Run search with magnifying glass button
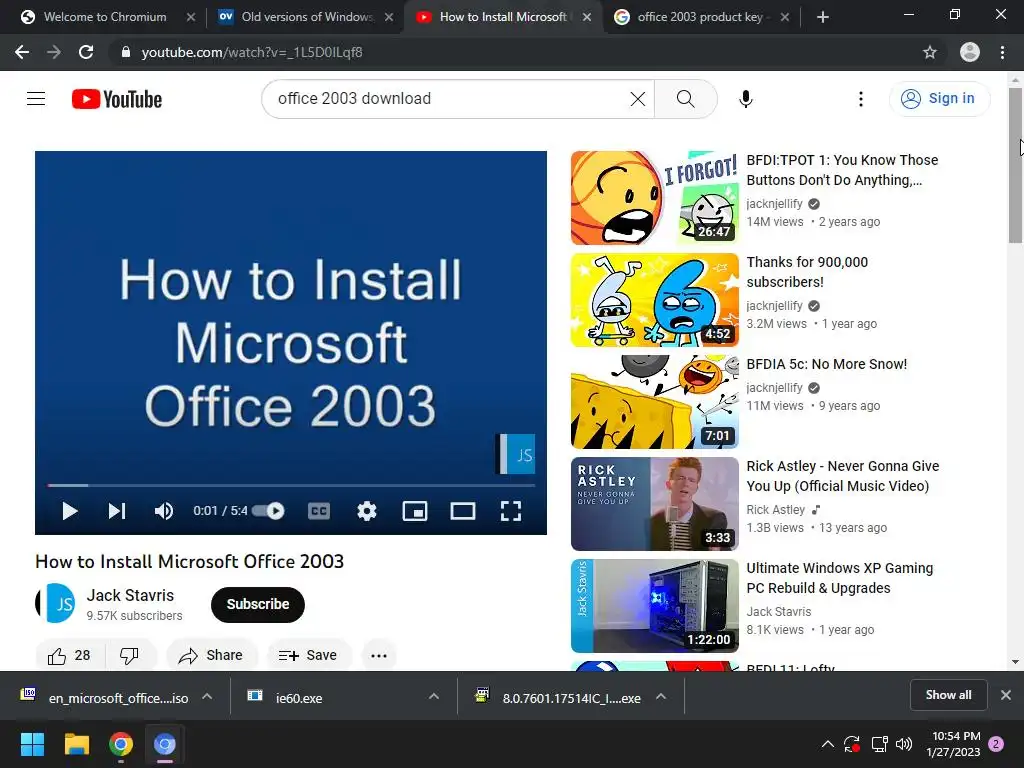The height and width of the screenshot is (768, 1024). (686, 99)
